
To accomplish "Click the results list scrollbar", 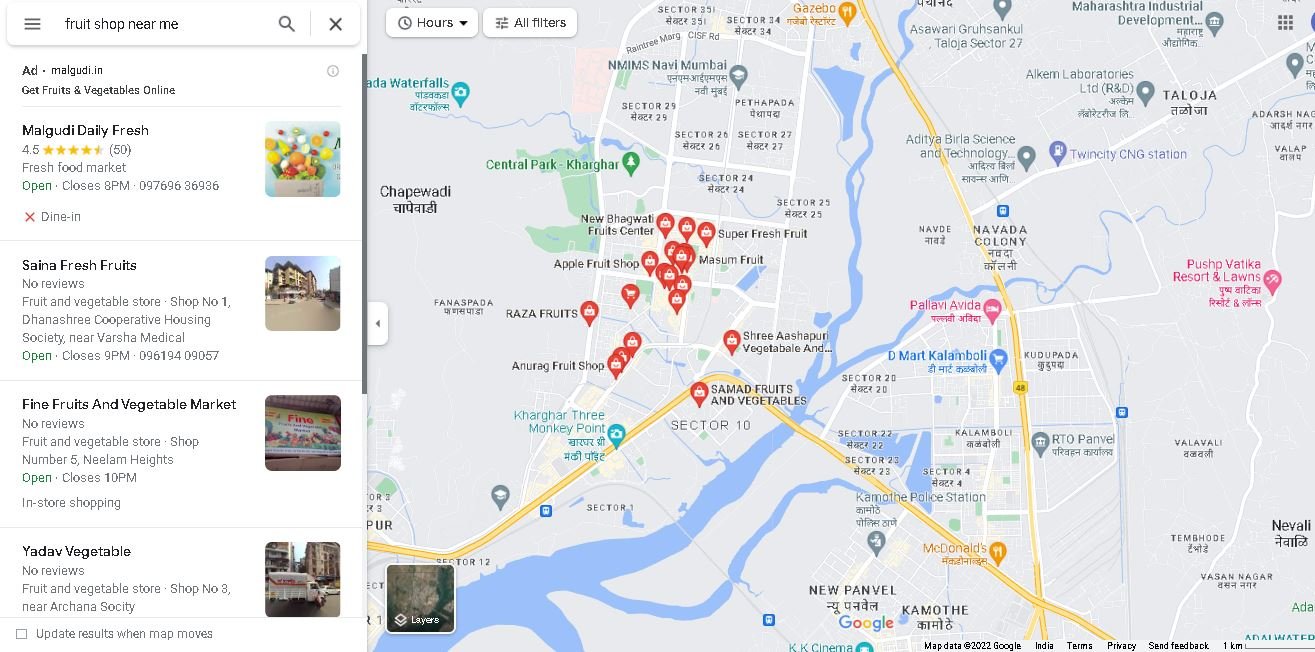I will click(364, 225).
